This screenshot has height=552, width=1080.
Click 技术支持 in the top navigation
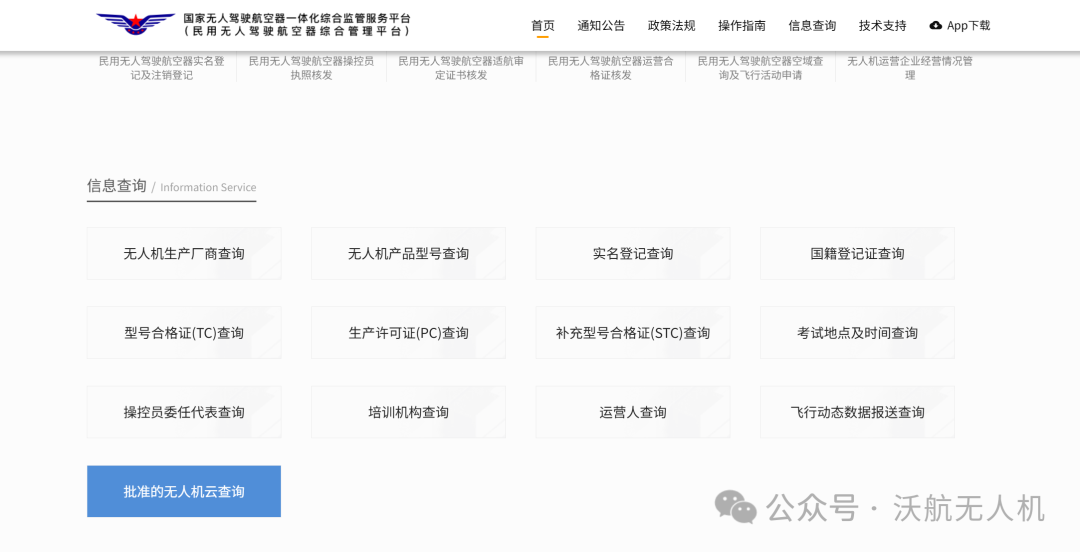click(882, 26)
